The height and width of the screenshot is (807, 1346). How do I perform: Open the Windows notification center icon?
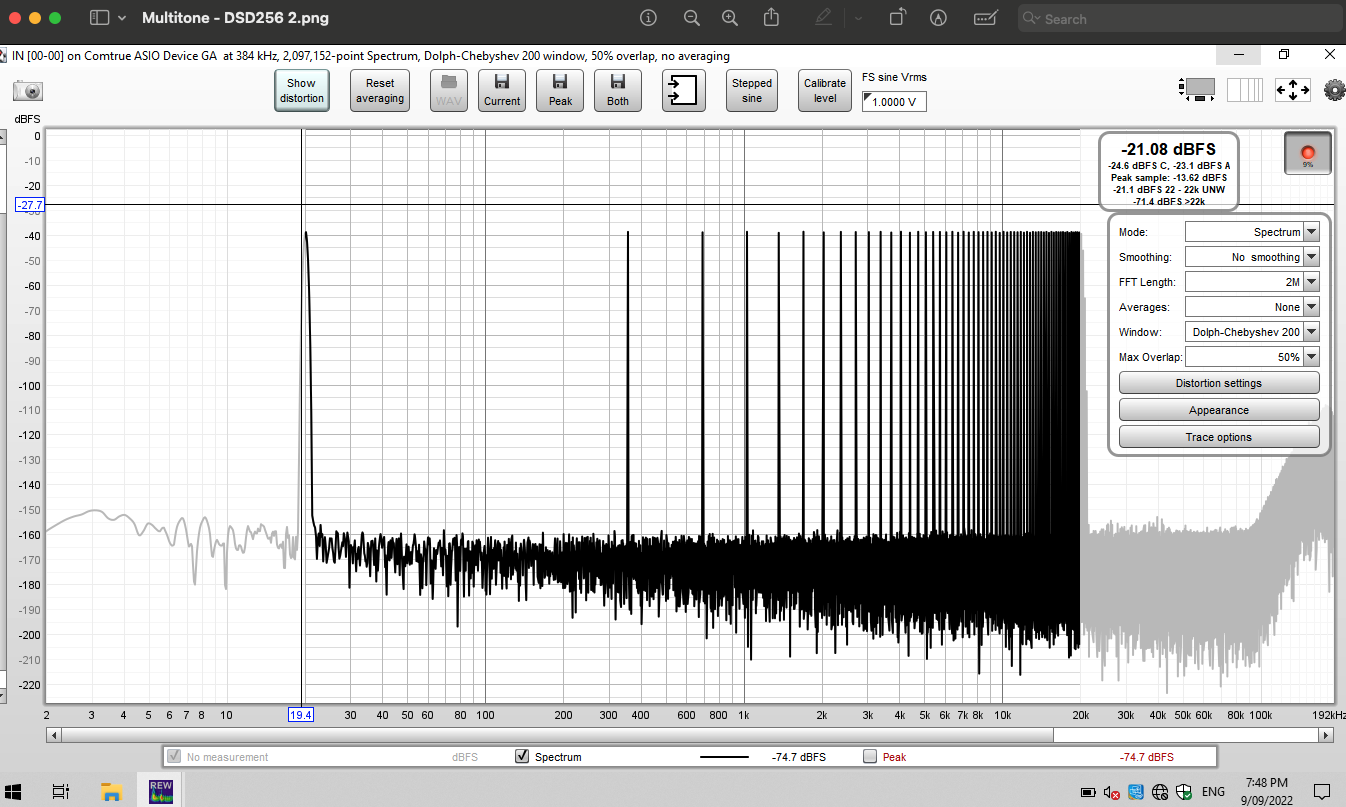1321,792
